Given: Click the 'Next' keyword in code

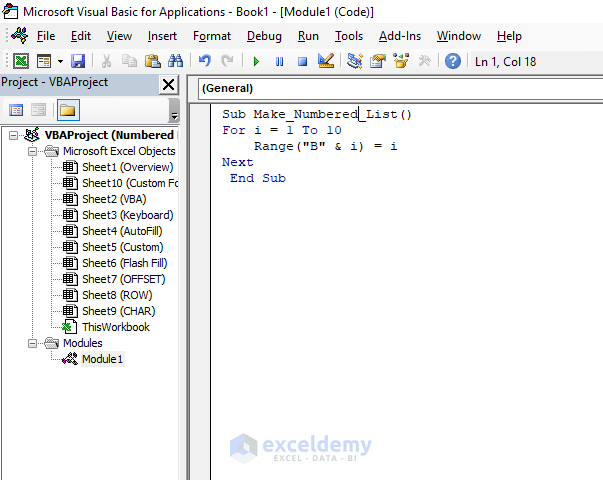Looking at the screenshot, I should pyautogui.click(x=238, y=162).
